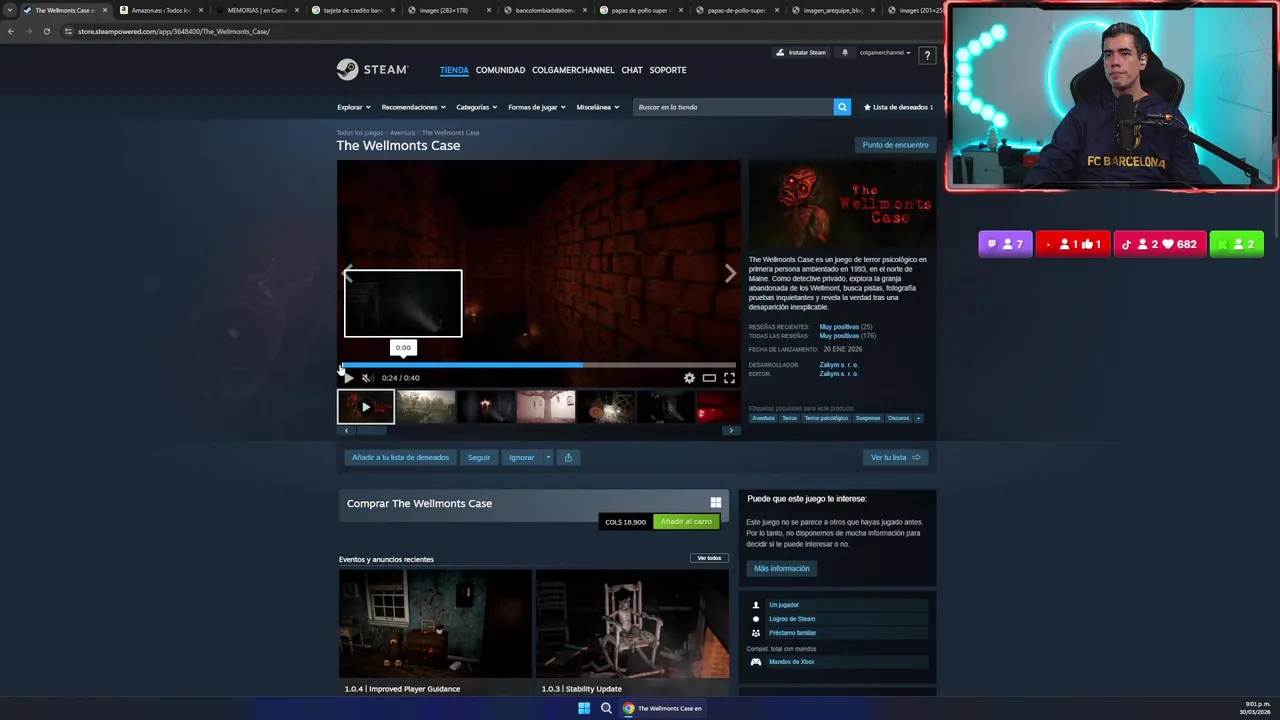Open the video player settings gear
This screenshot has width=1280, height=720.
point(689,378)
